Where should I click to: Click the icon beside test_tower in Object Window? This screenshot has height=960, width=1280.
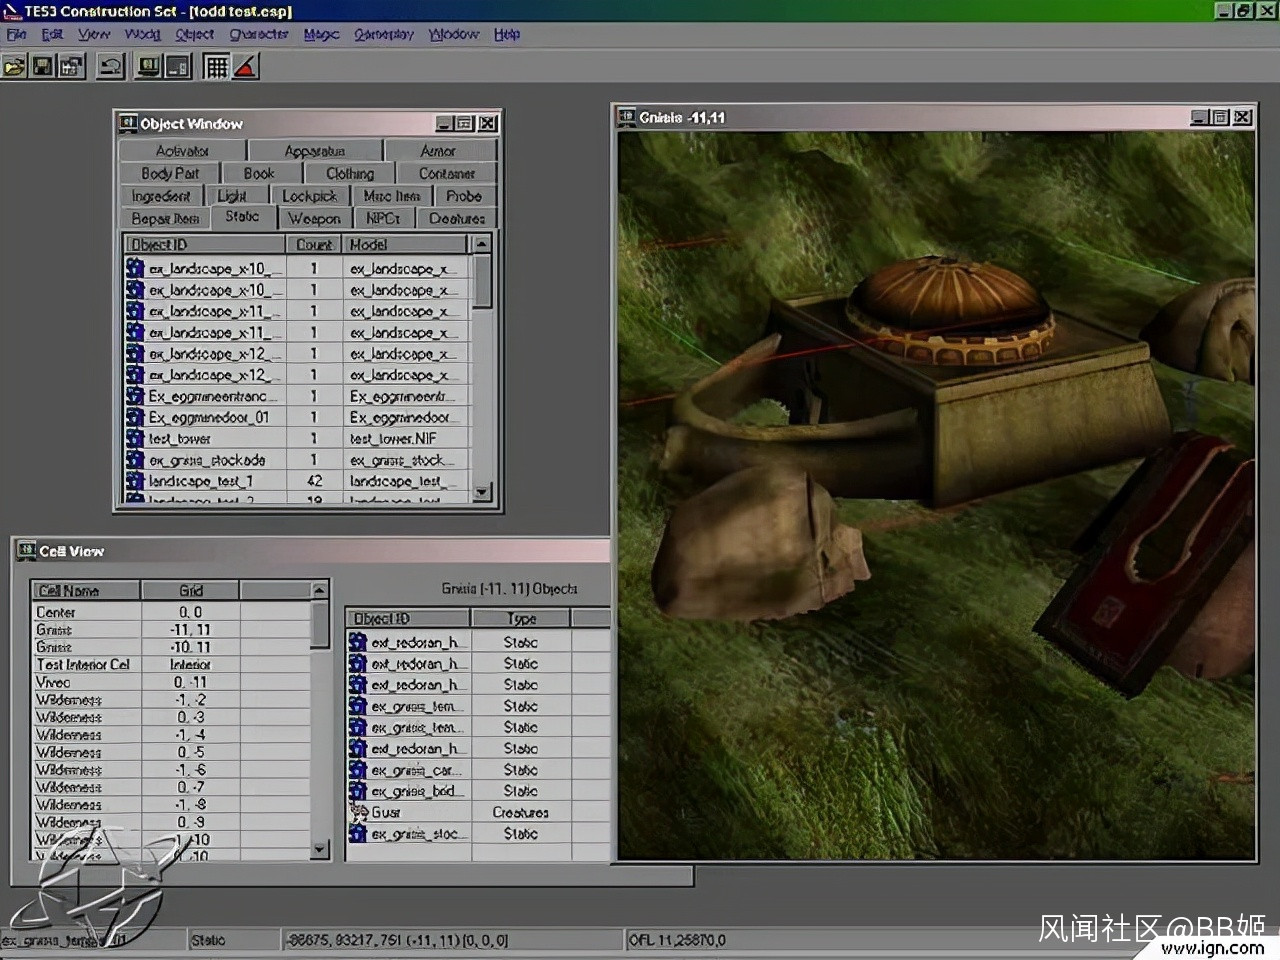tap(135, 438)
